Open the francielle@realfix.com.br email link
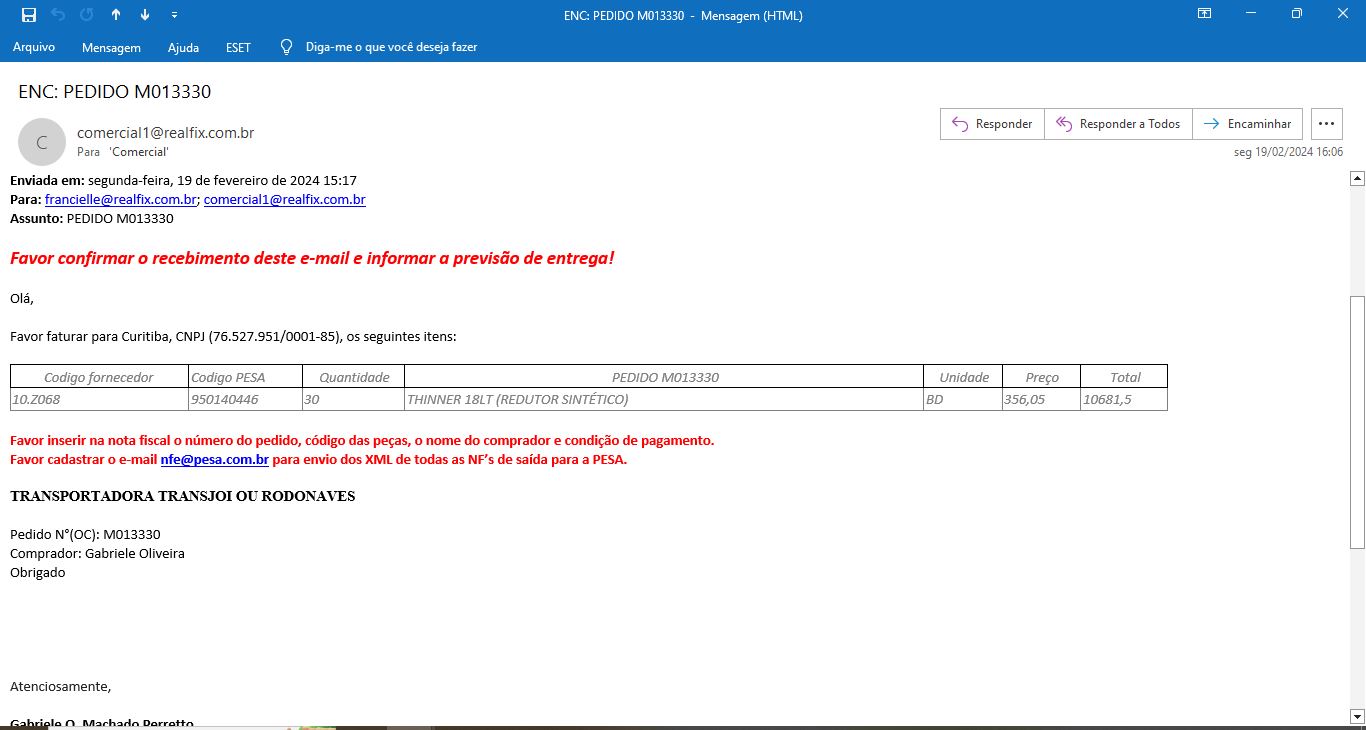This screenshot has height=730, width=1366. pyautogui.click(x=120, y=199)
